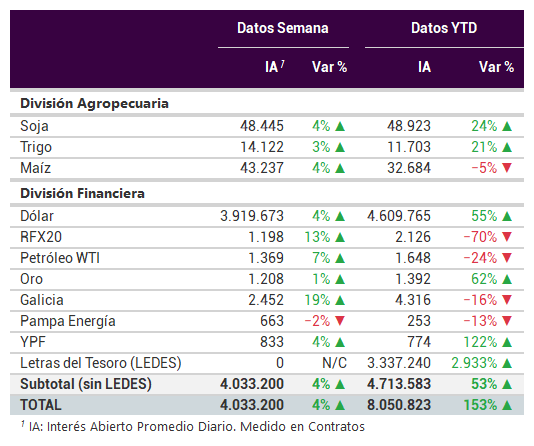Click the TOTAL YTD value 8.050.823
Screen dimensions: 534x446
coord(399,405)
